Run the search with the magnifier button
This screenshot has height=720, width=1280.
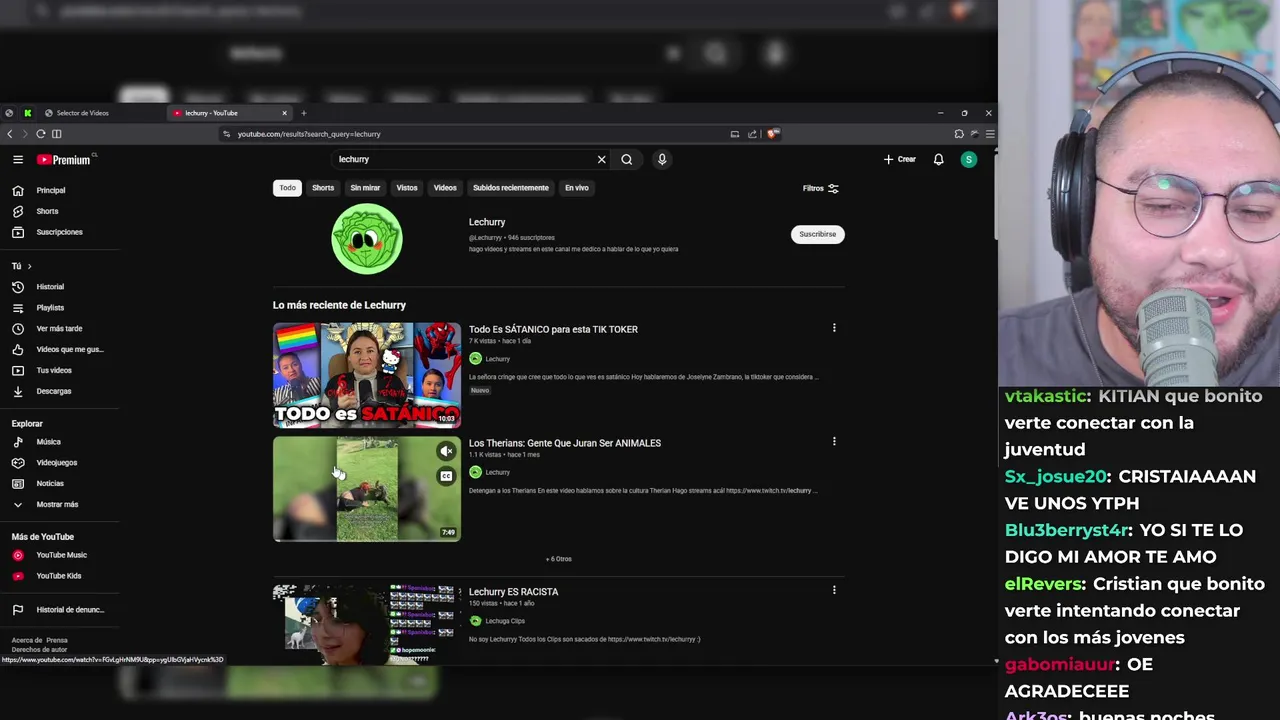coord(627,159)
